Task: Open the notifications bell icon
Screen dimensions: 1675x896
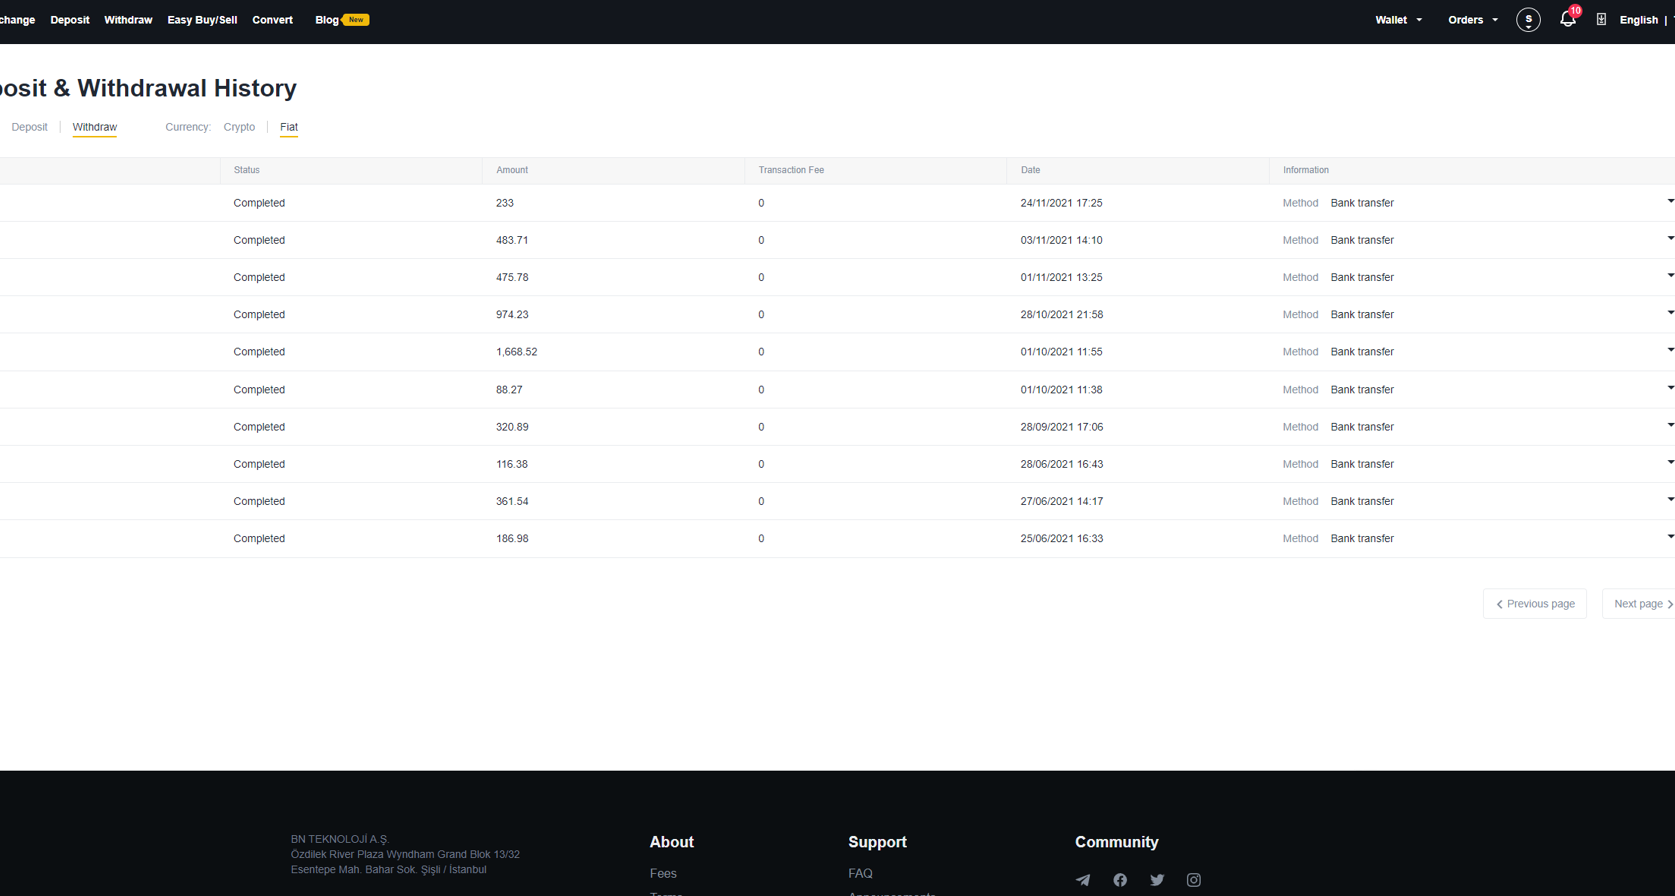Action: point(1567,20)
